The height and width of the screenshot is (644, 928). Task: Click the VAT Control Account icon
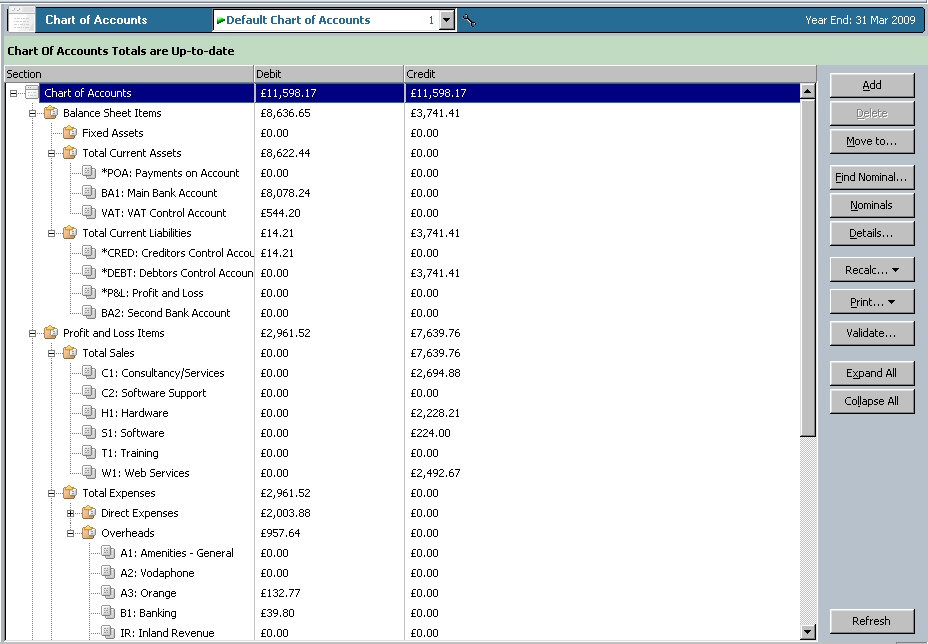pyautogui.click(x=89, y=213)
